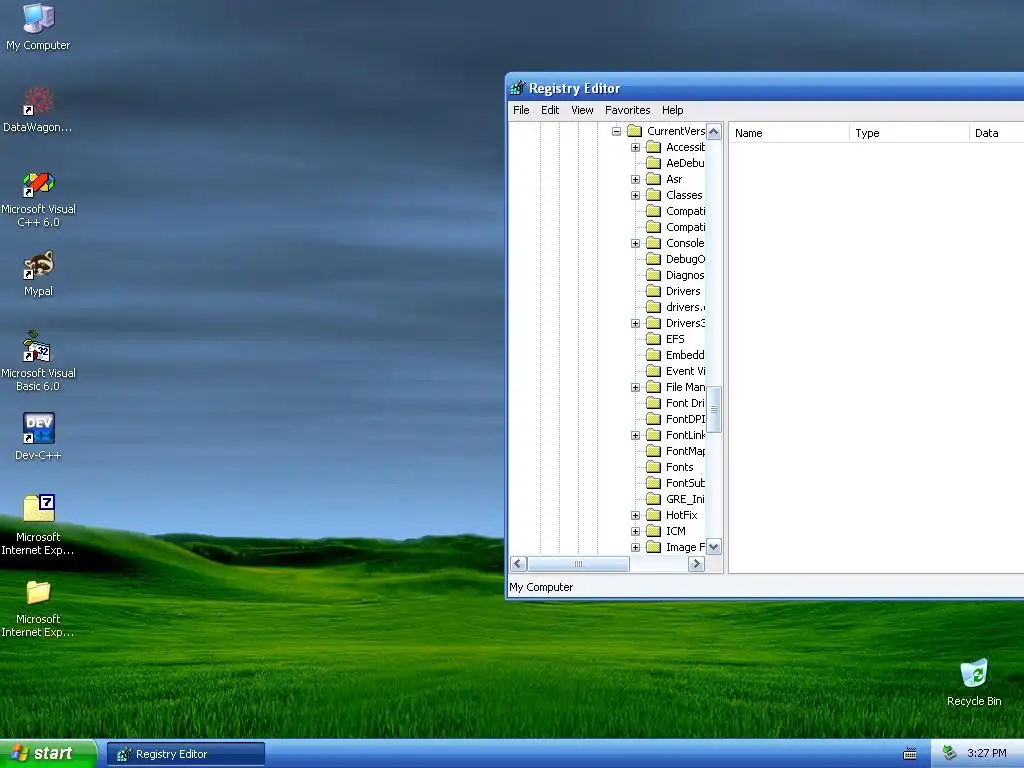1024x768 pixels.
Task: Click the HotFix key folder icon
Action: [x=653, y=515]
